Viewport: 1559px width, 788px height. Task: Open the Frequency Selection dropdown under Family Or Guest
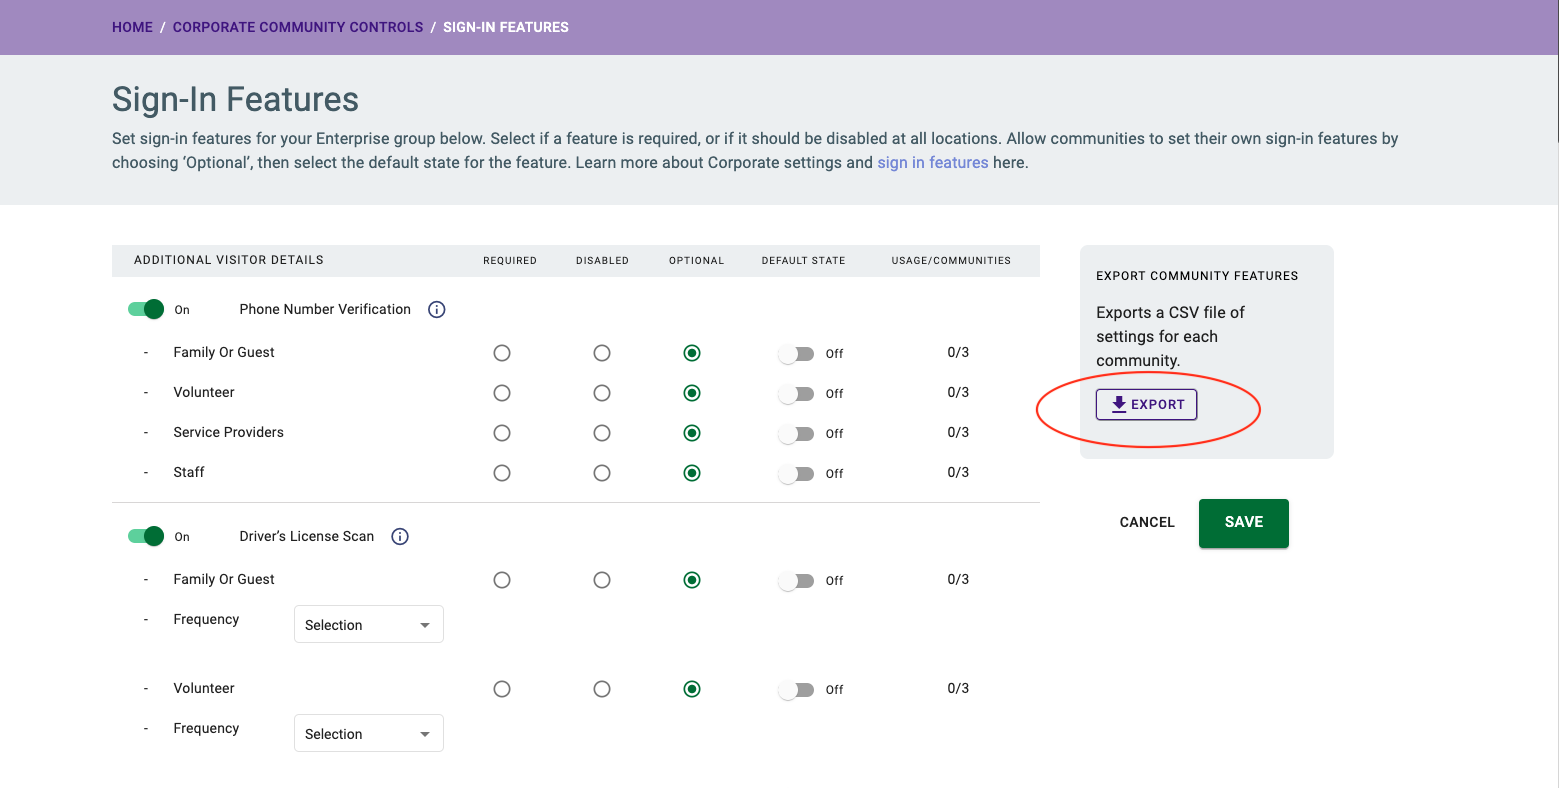pos(368,624)
